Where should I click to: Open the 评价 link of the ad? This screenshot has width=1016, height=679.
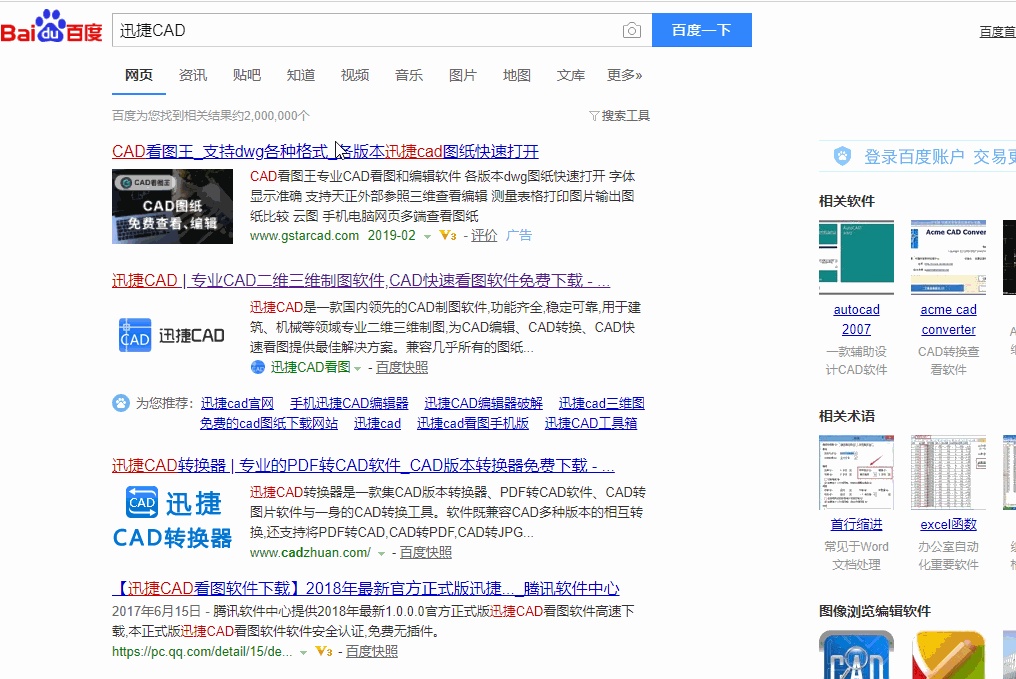point(484,235)
